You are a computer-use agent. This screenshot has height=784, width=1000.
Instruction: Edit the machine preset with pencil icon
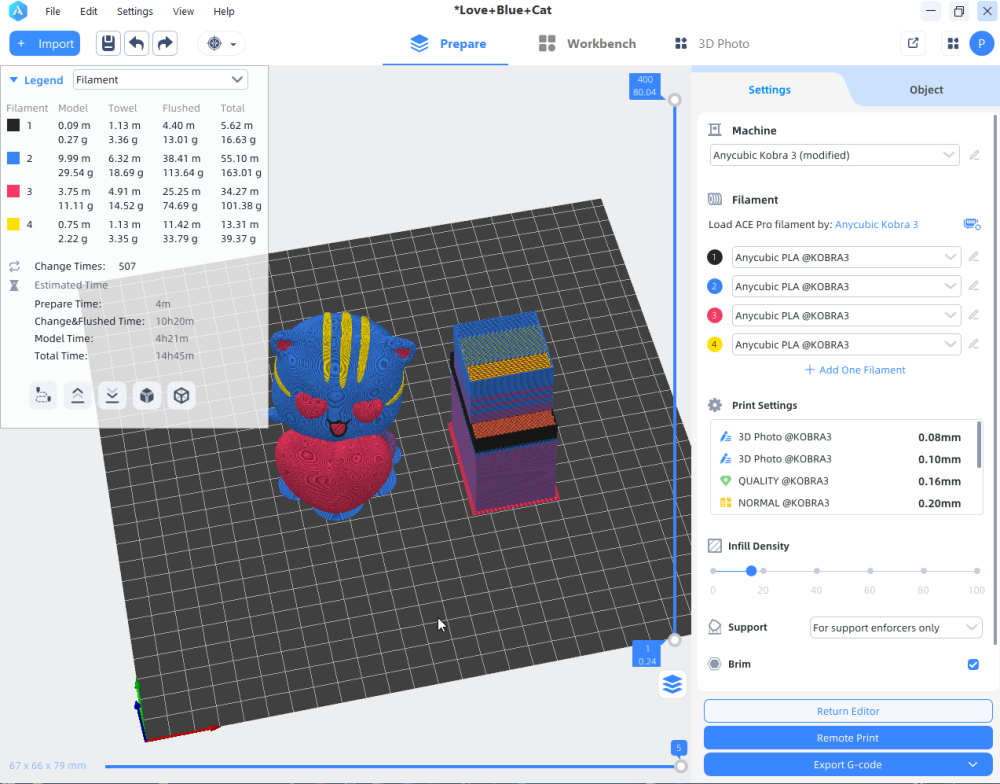point(974,155)
